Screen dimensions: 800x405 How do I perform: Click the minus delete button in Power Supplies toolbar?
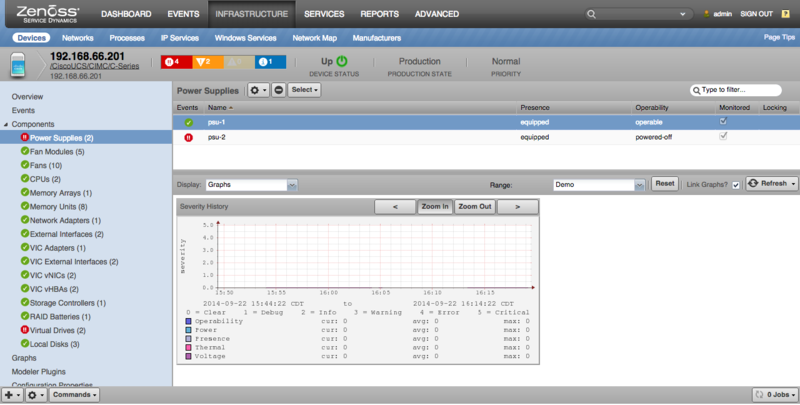[x=279, y=90]
